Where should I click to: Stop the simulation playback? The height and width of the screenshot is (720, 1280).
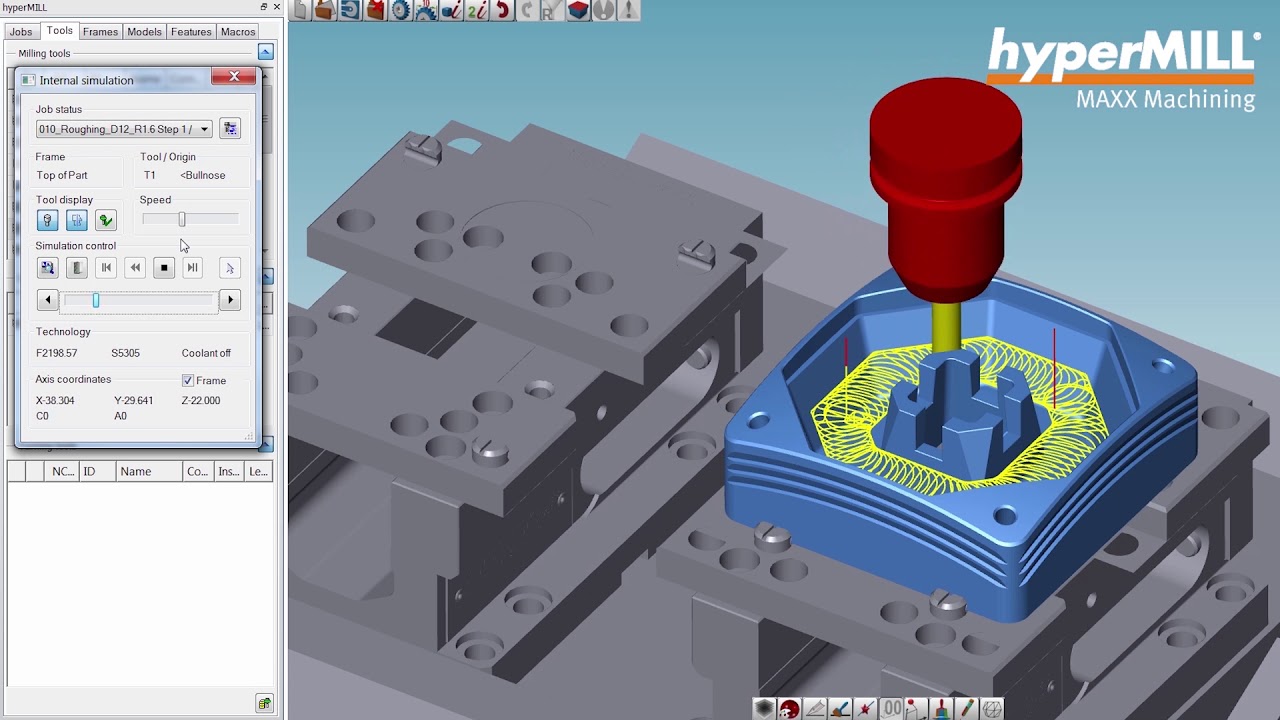[164, 268]
